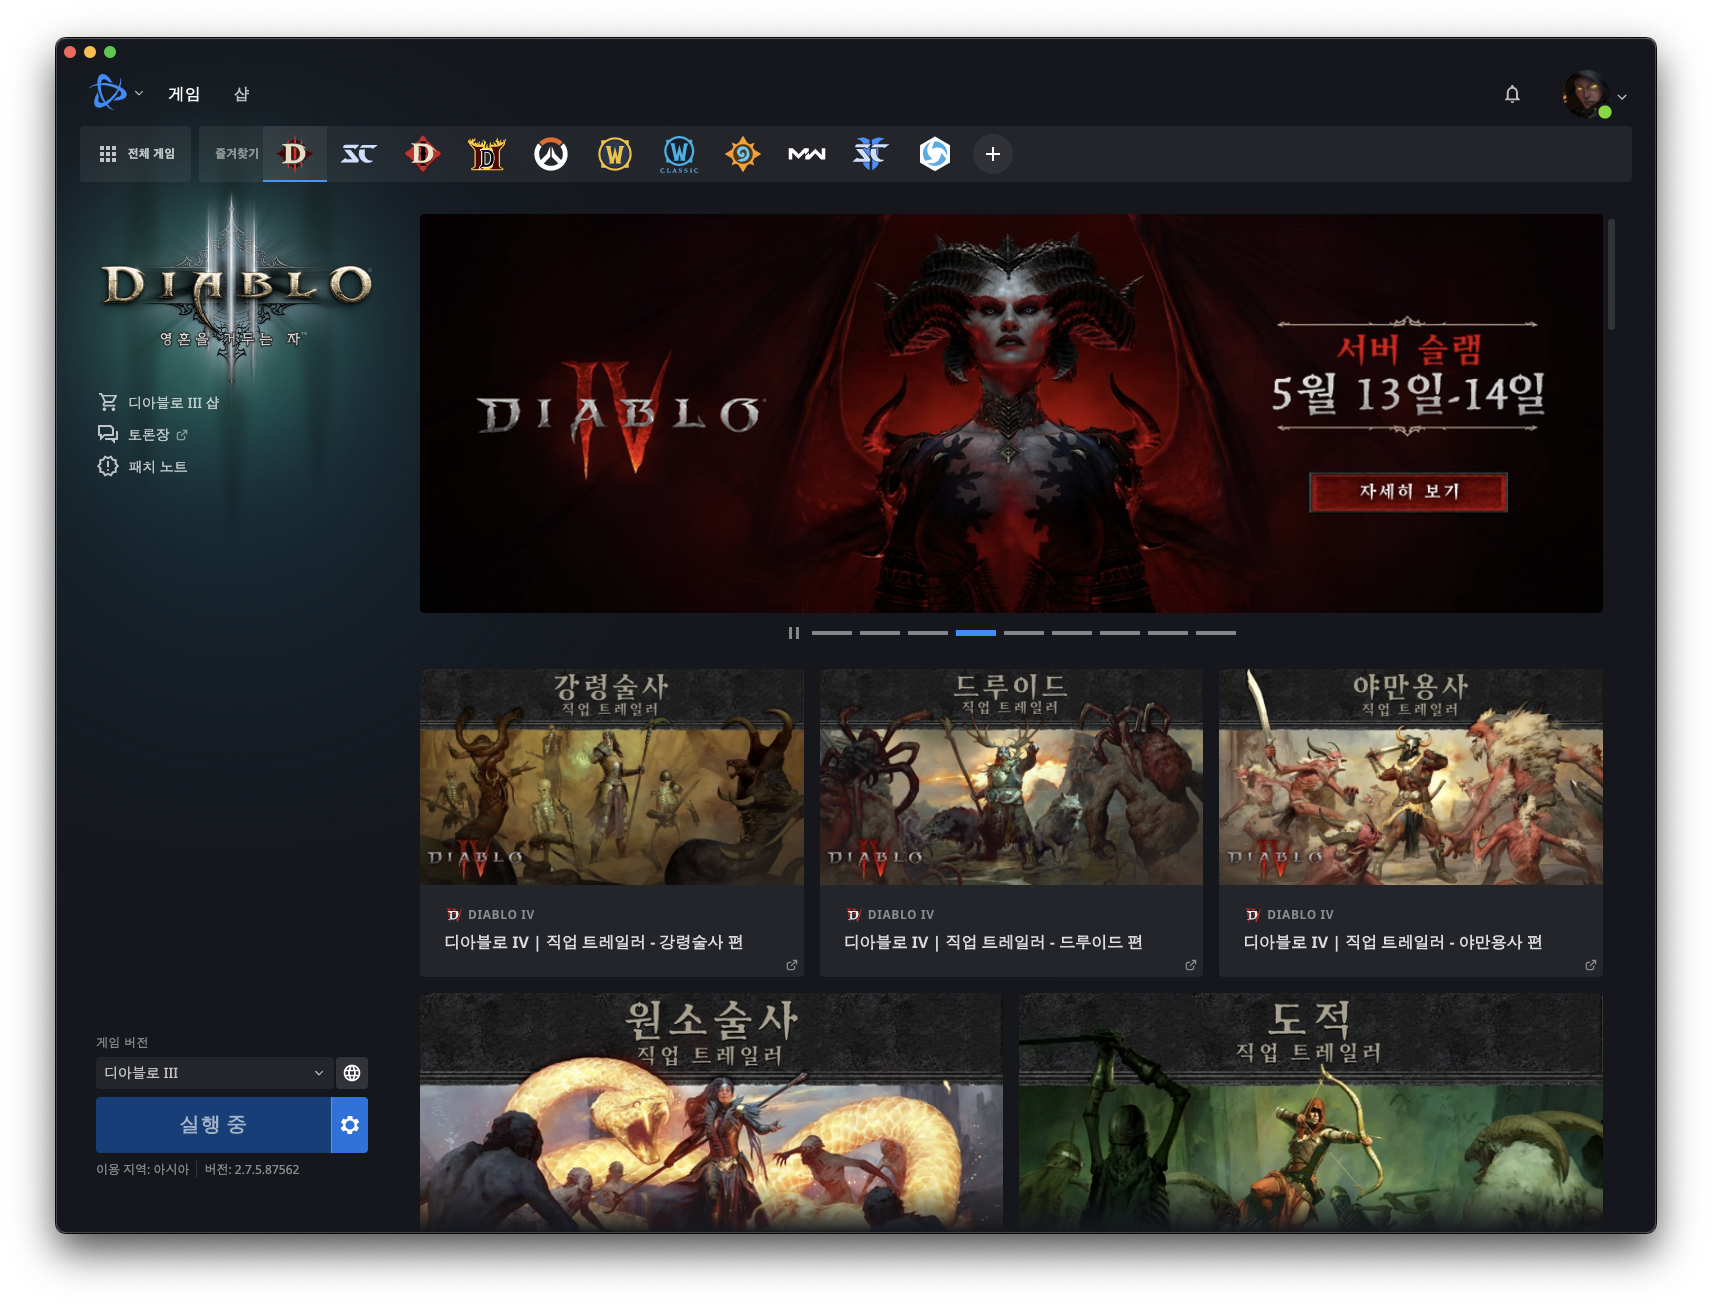Jump to the third carousel slide

click(928, 633)
